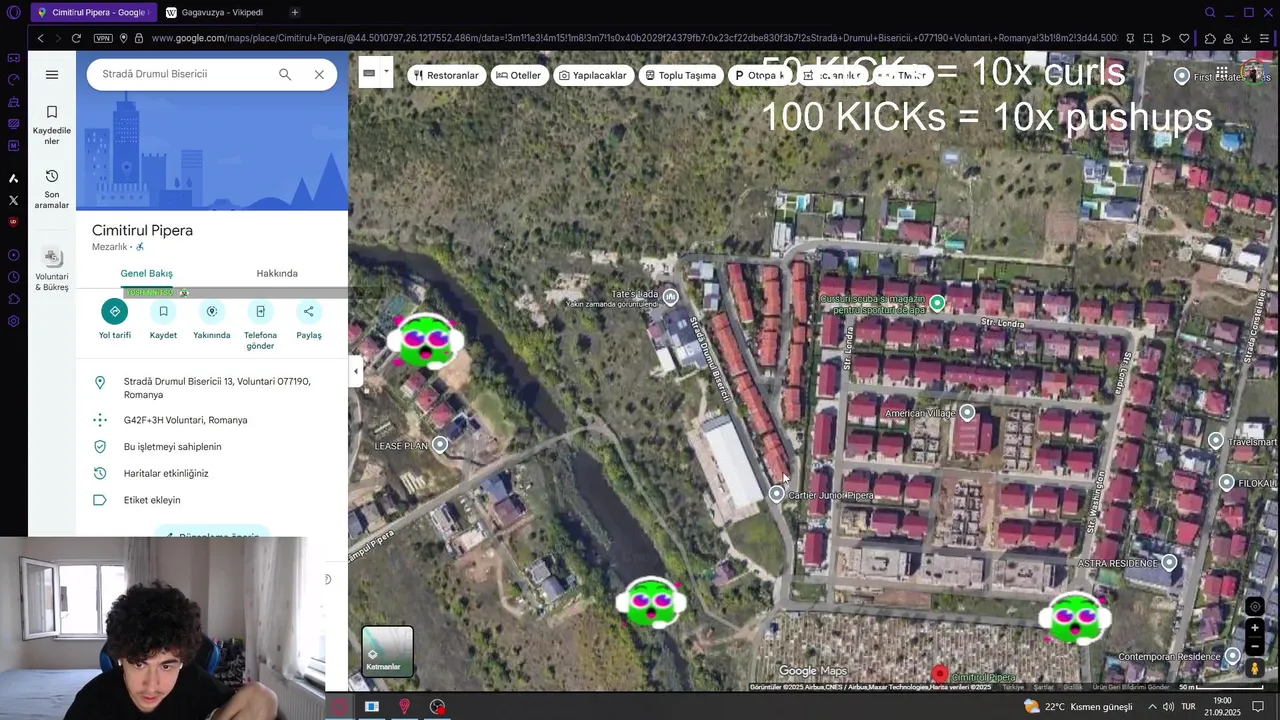The width and height of the screenshot is (1280, 720).
Task: Click the search magnifier in Maps search box
Action: (x=285, y=74)
